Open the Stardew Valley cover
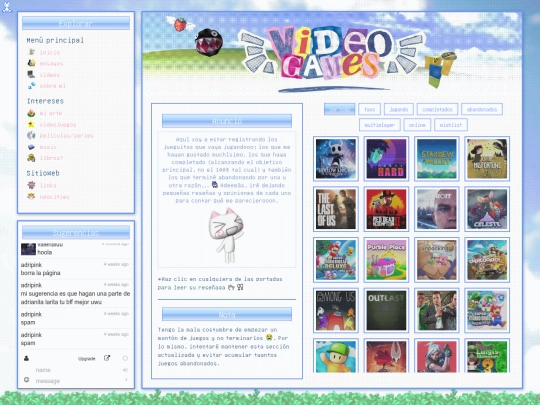 tap(437, 158)
